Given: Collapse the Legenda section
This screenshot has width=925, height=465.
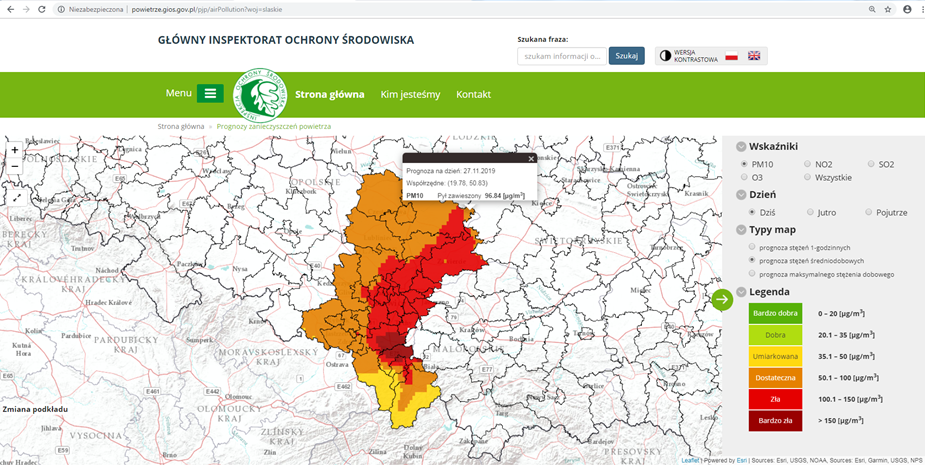Looking at the screenshot, I should (x=740, y=292).
